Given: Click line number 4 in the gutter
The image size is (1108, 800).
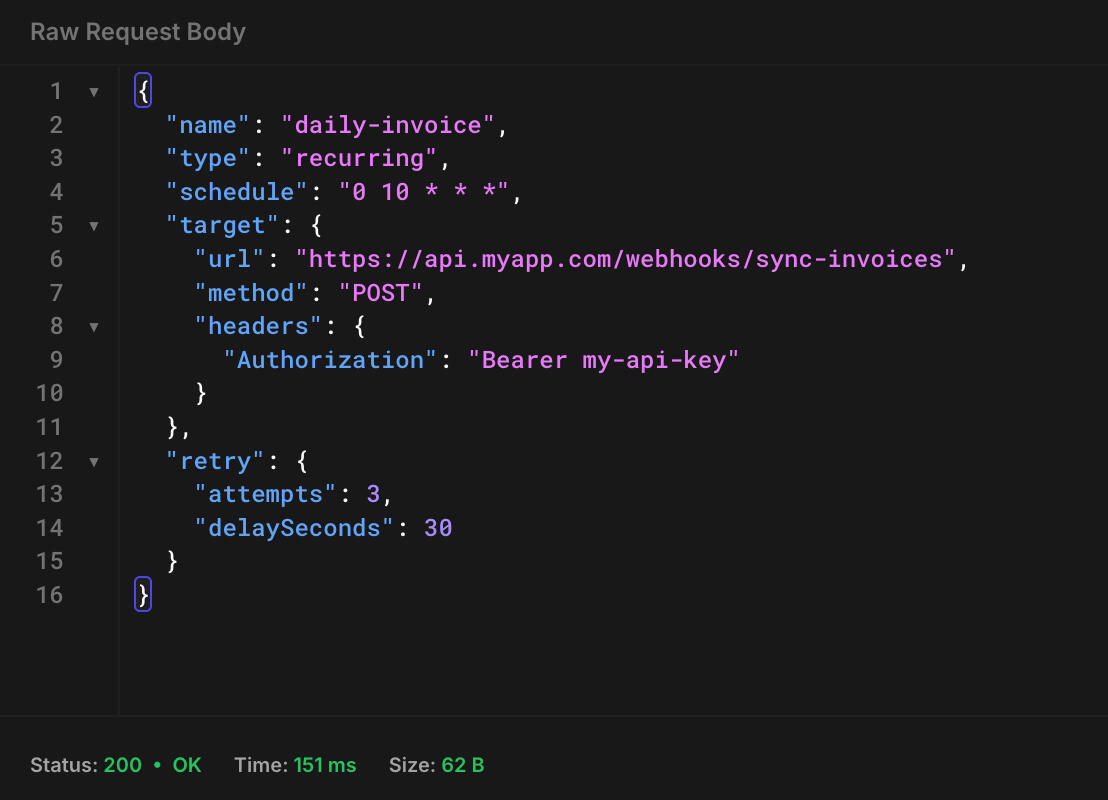Looking at the screenshot, I should pos(56,192).
